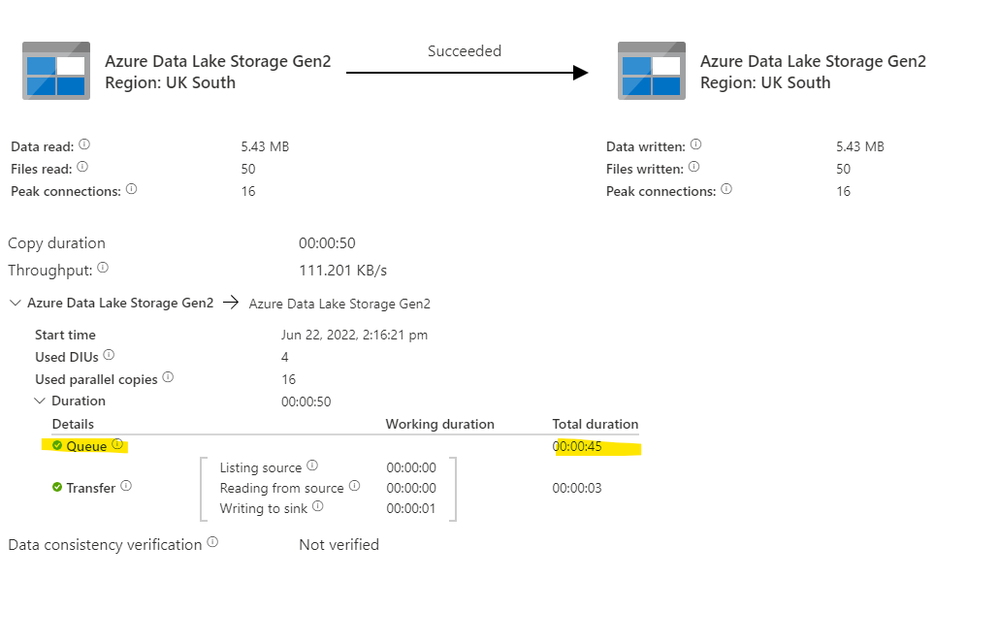Click the Start time label
The image size is (999, 642).
point(65,335)
